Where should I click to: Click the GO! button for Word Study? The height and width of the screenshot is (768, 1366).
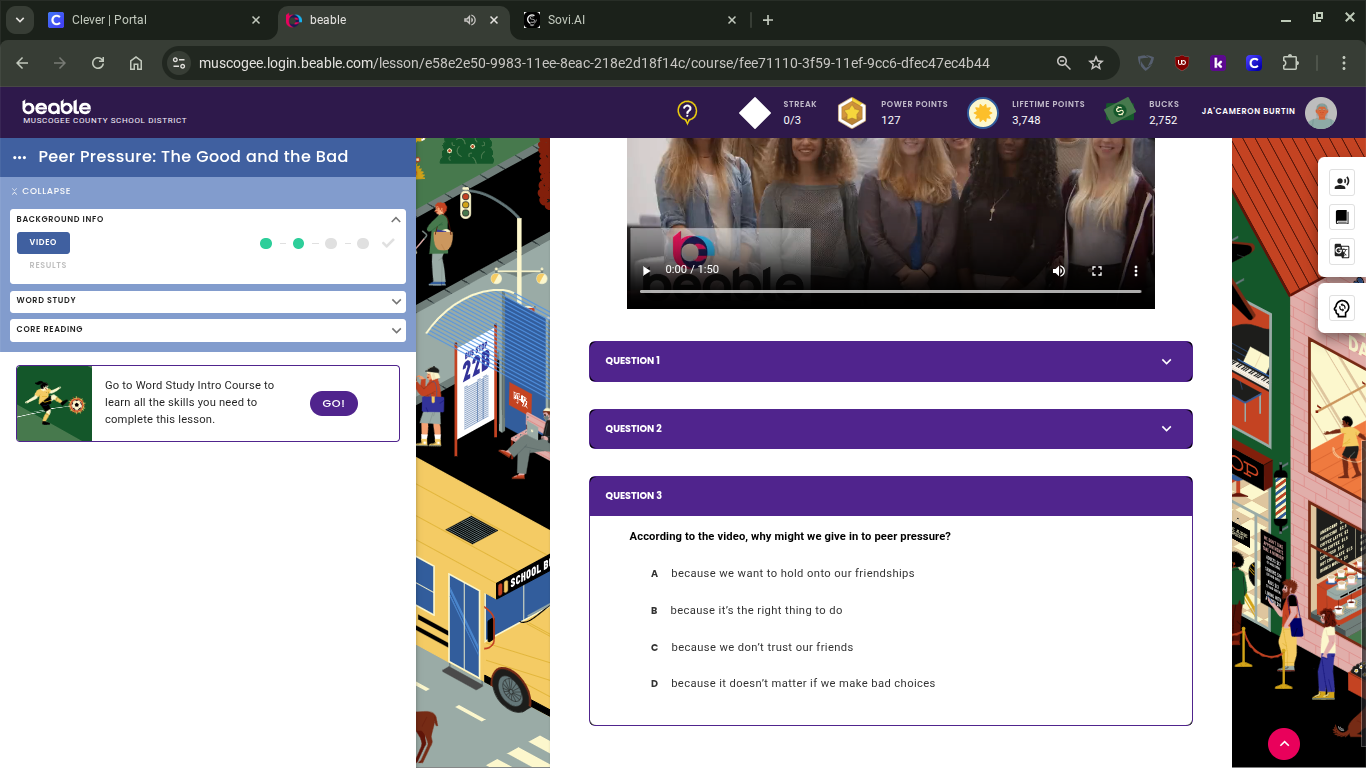tap(333, 403)
